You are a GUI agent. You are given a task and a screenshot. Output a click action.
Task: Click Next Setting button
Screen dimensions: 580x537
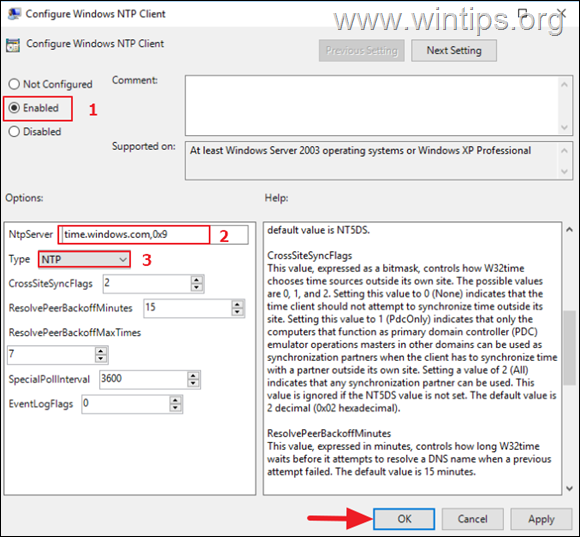(454, 50)
